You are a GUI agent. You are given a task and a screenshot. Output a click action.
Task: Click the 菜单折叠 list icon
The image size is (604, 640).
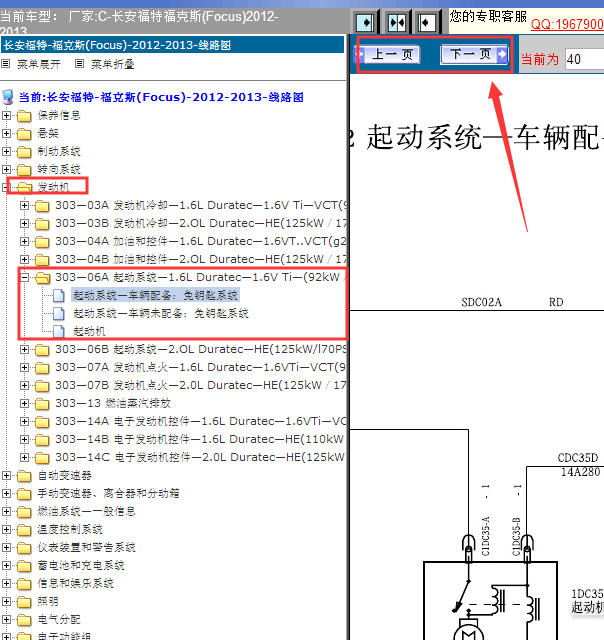(x=80, y=64)
